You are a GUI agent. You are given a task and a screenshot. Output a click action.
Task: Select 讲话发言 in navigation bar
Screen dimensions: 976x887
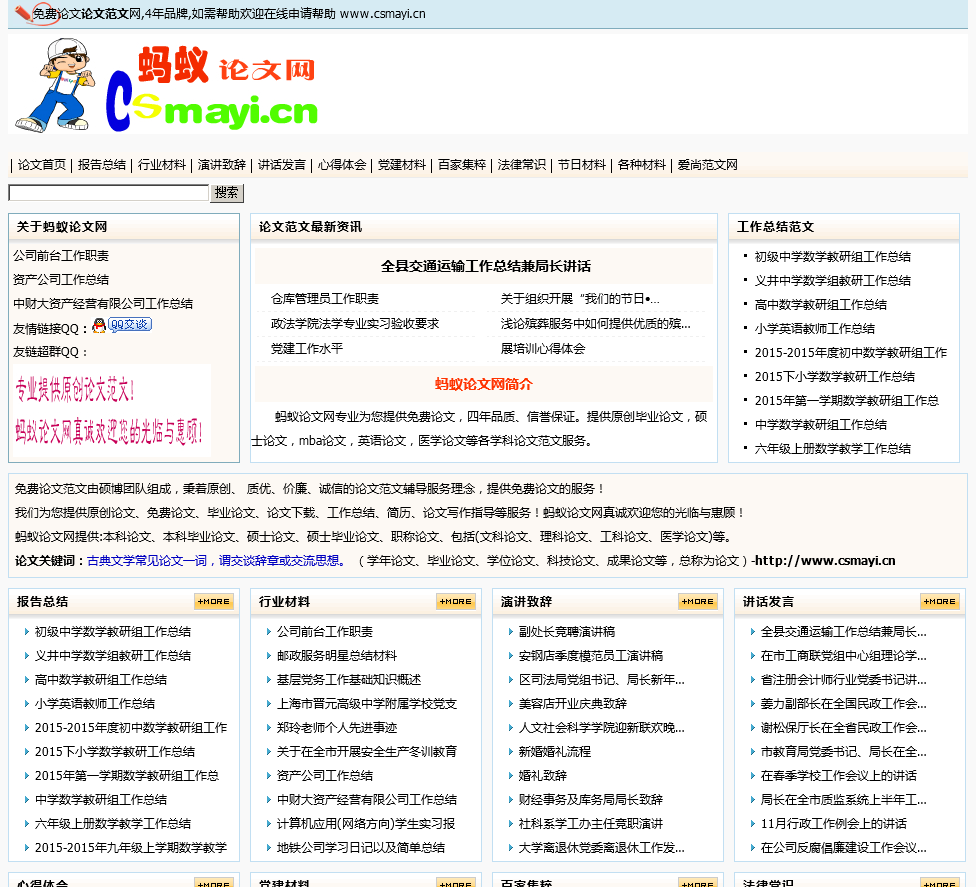click(x=282, y=165)
